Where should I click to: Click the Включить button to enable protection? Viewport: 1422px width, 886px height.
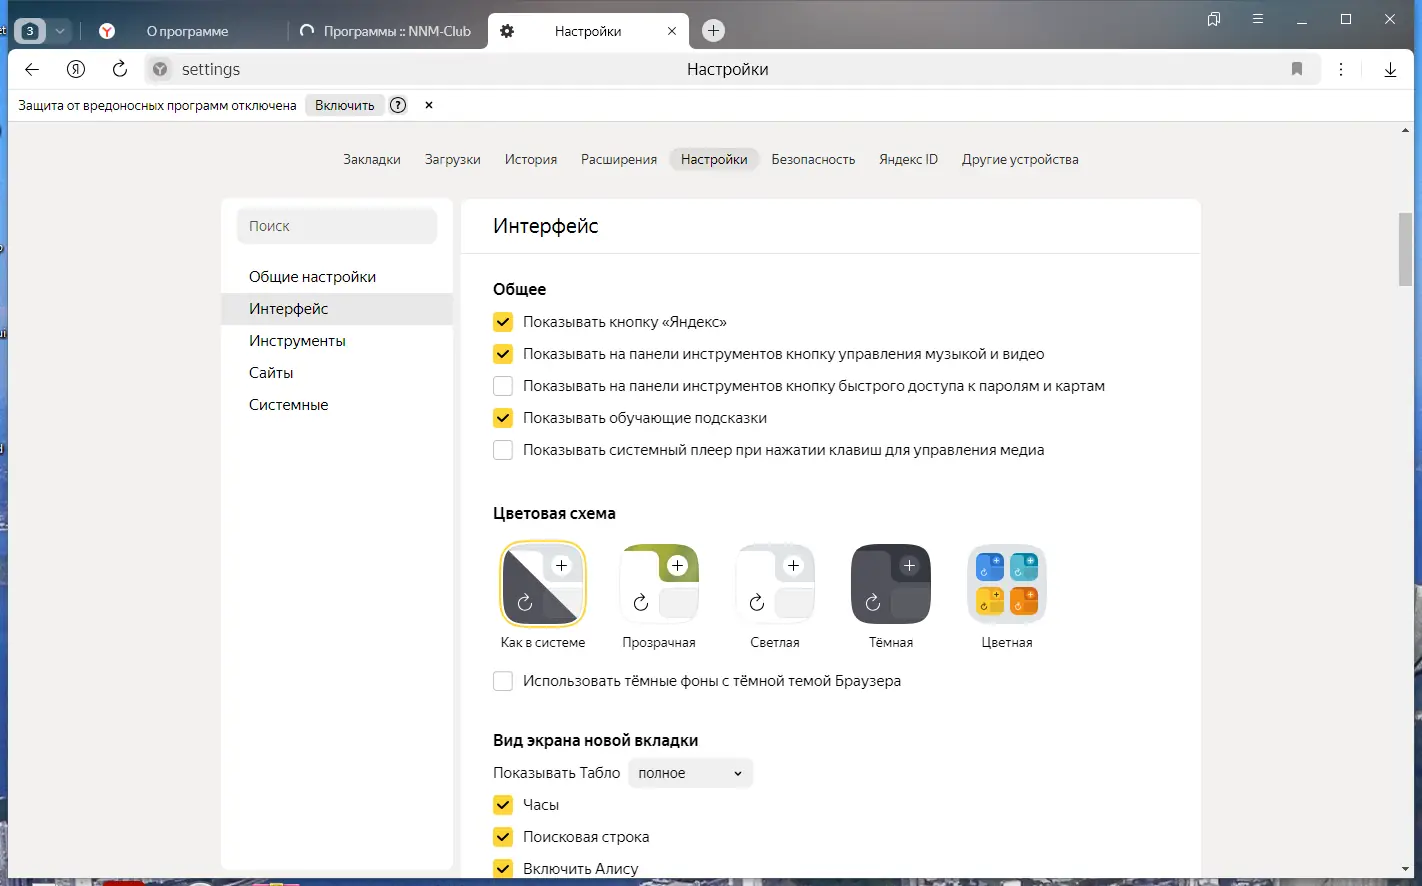pos(345,105)
